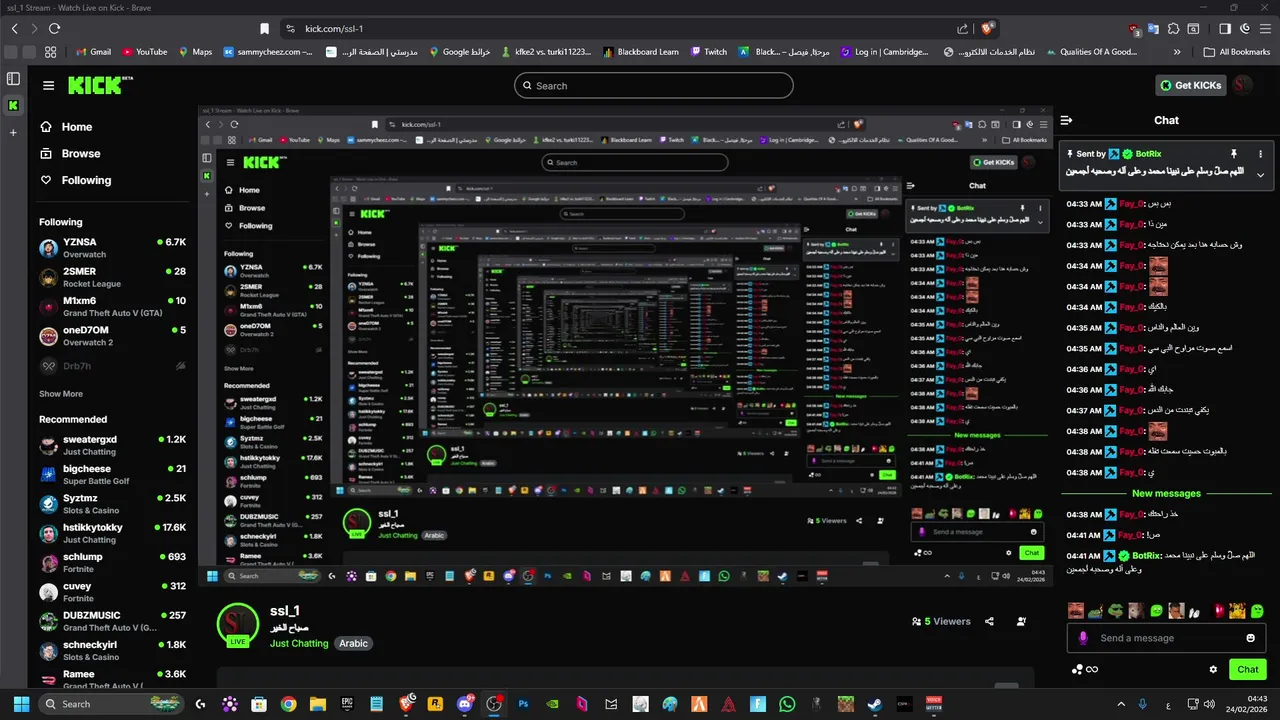Screen dimensions: 1280x720
Task: Open the Twitch bookmark
Action: (706, 52)
